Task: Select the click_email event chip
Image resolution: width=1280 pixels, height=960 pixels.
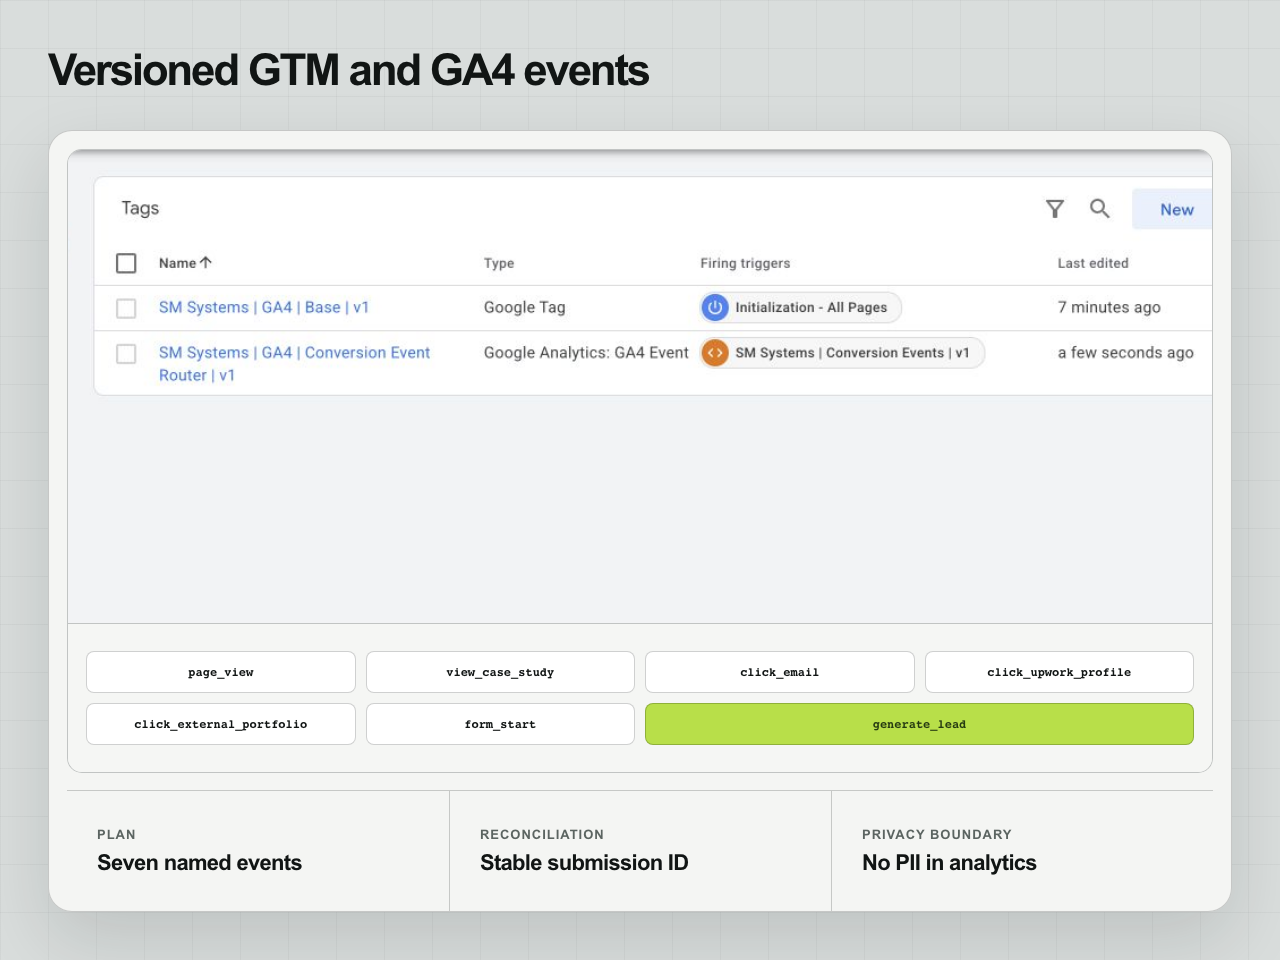Action: [780, 672]
